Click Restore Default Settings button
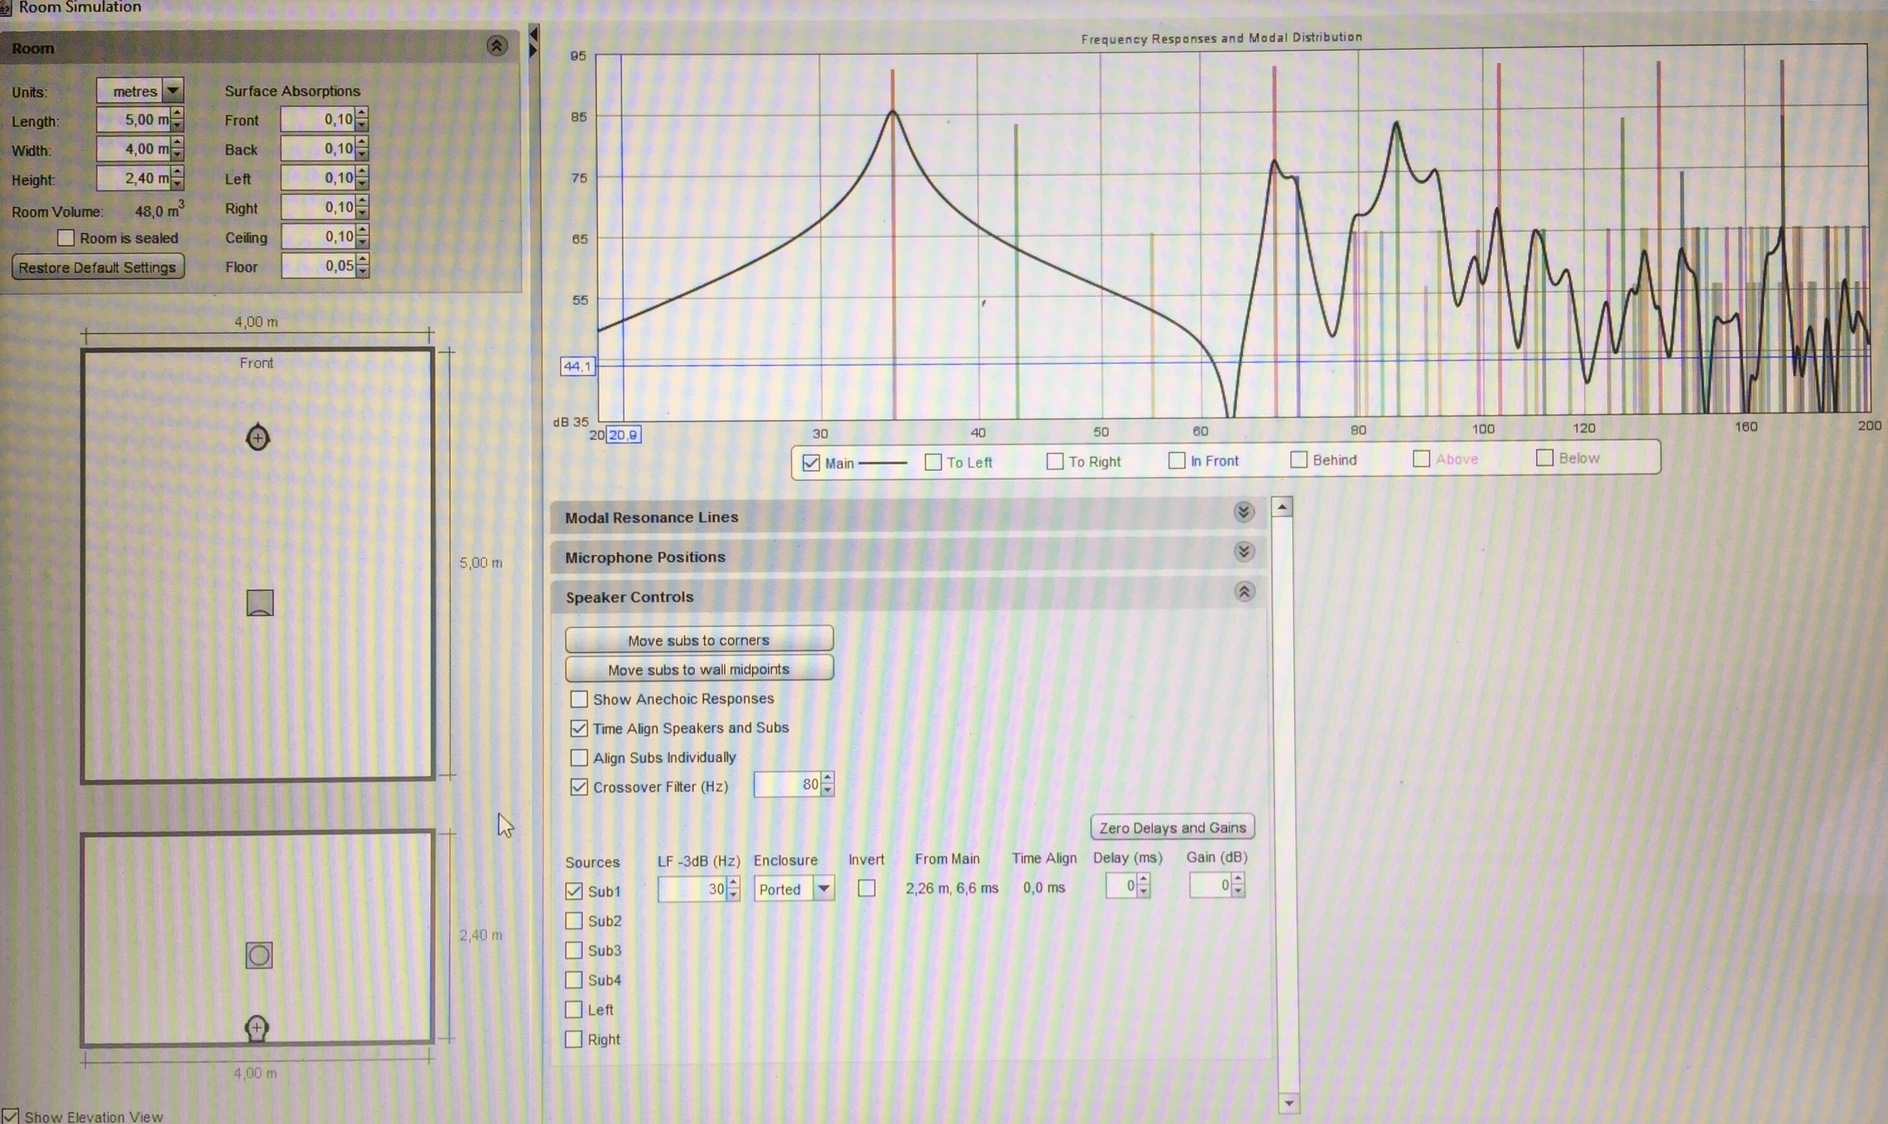1888x1124 pixels. 97,267
